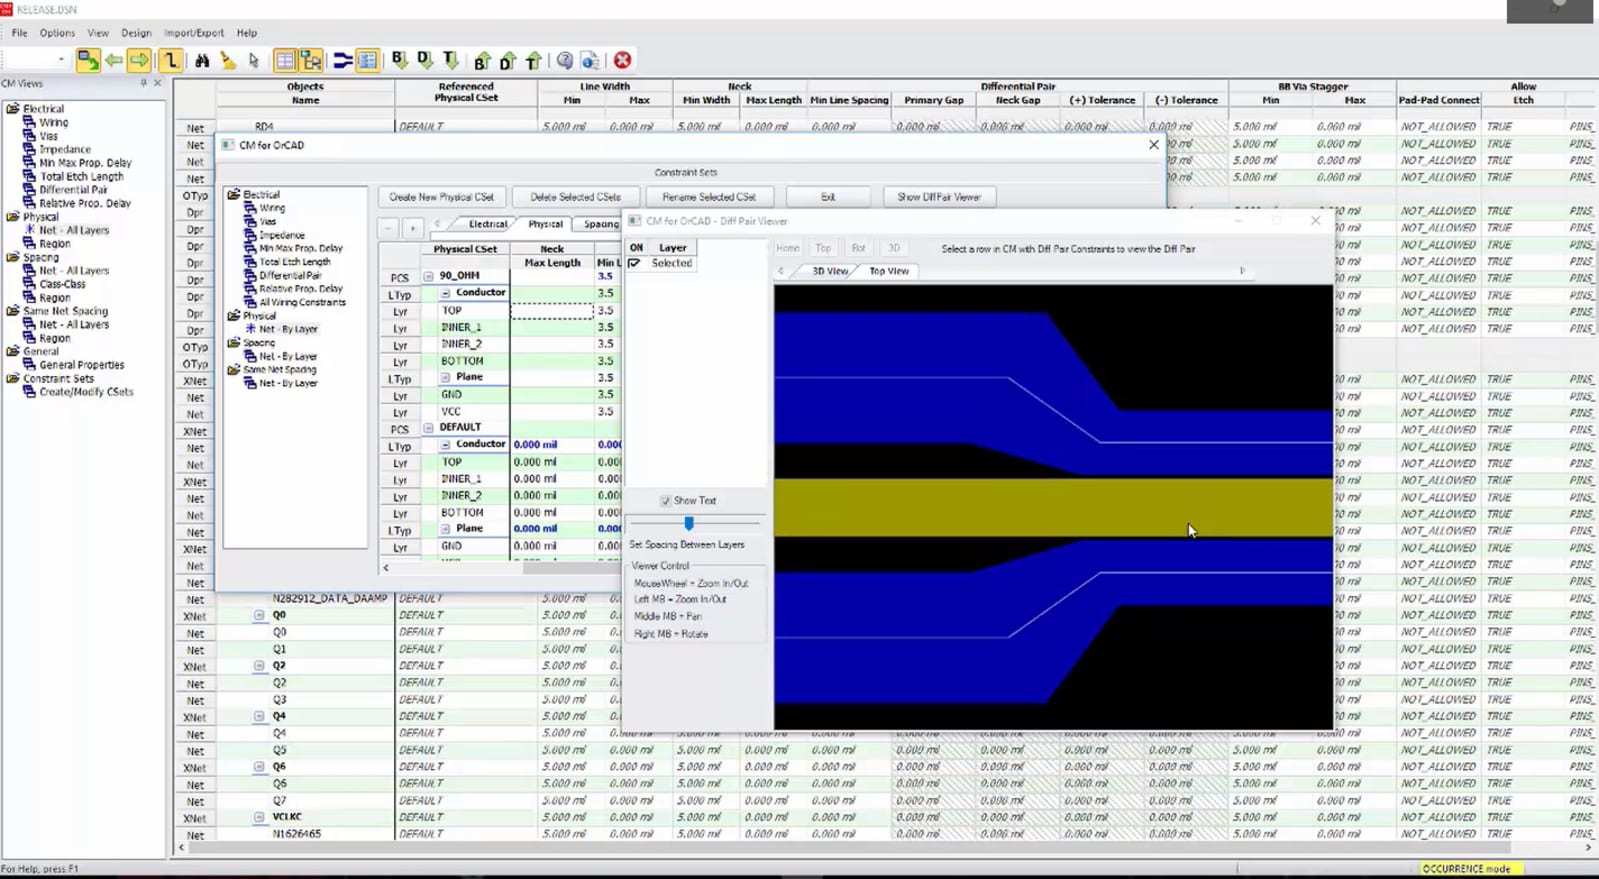The height and width of the screenshot is (879, 1599).
Task: Select the pointer arrow tool icon
Action: pos(254,61)
